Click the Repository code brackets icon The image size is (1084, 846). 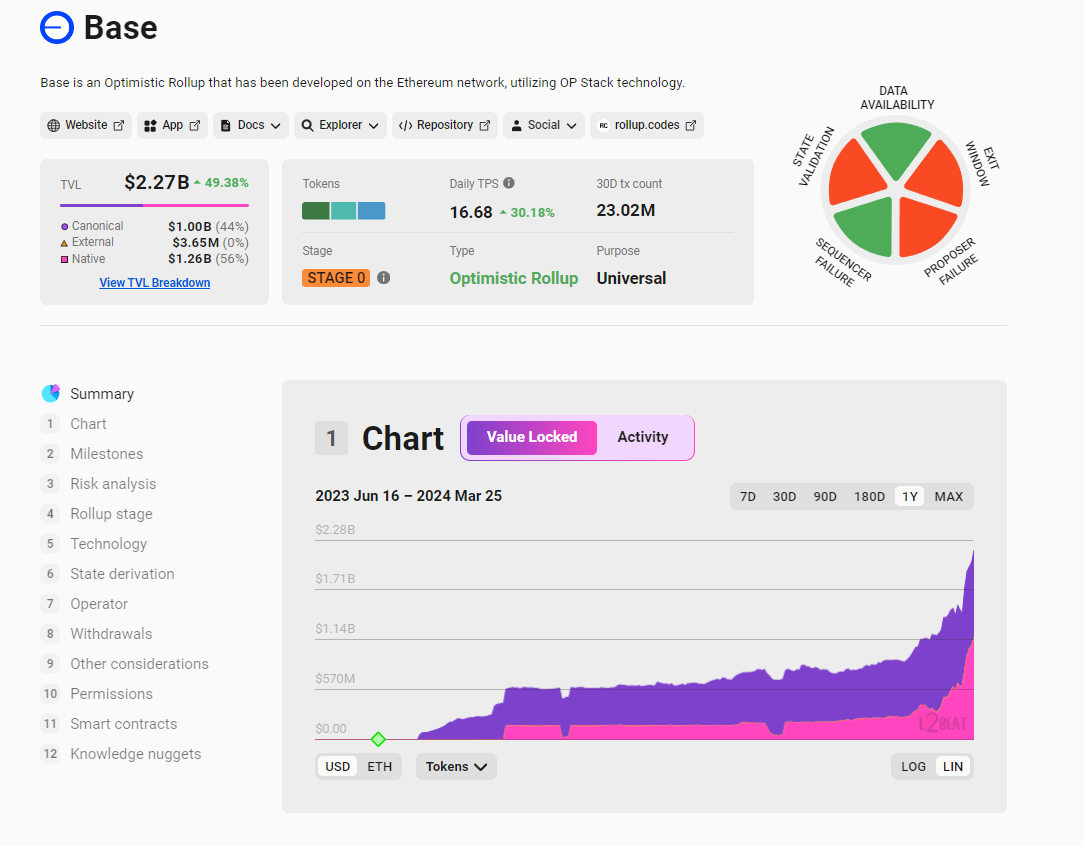pyautogui.click(x=406, y=126)
